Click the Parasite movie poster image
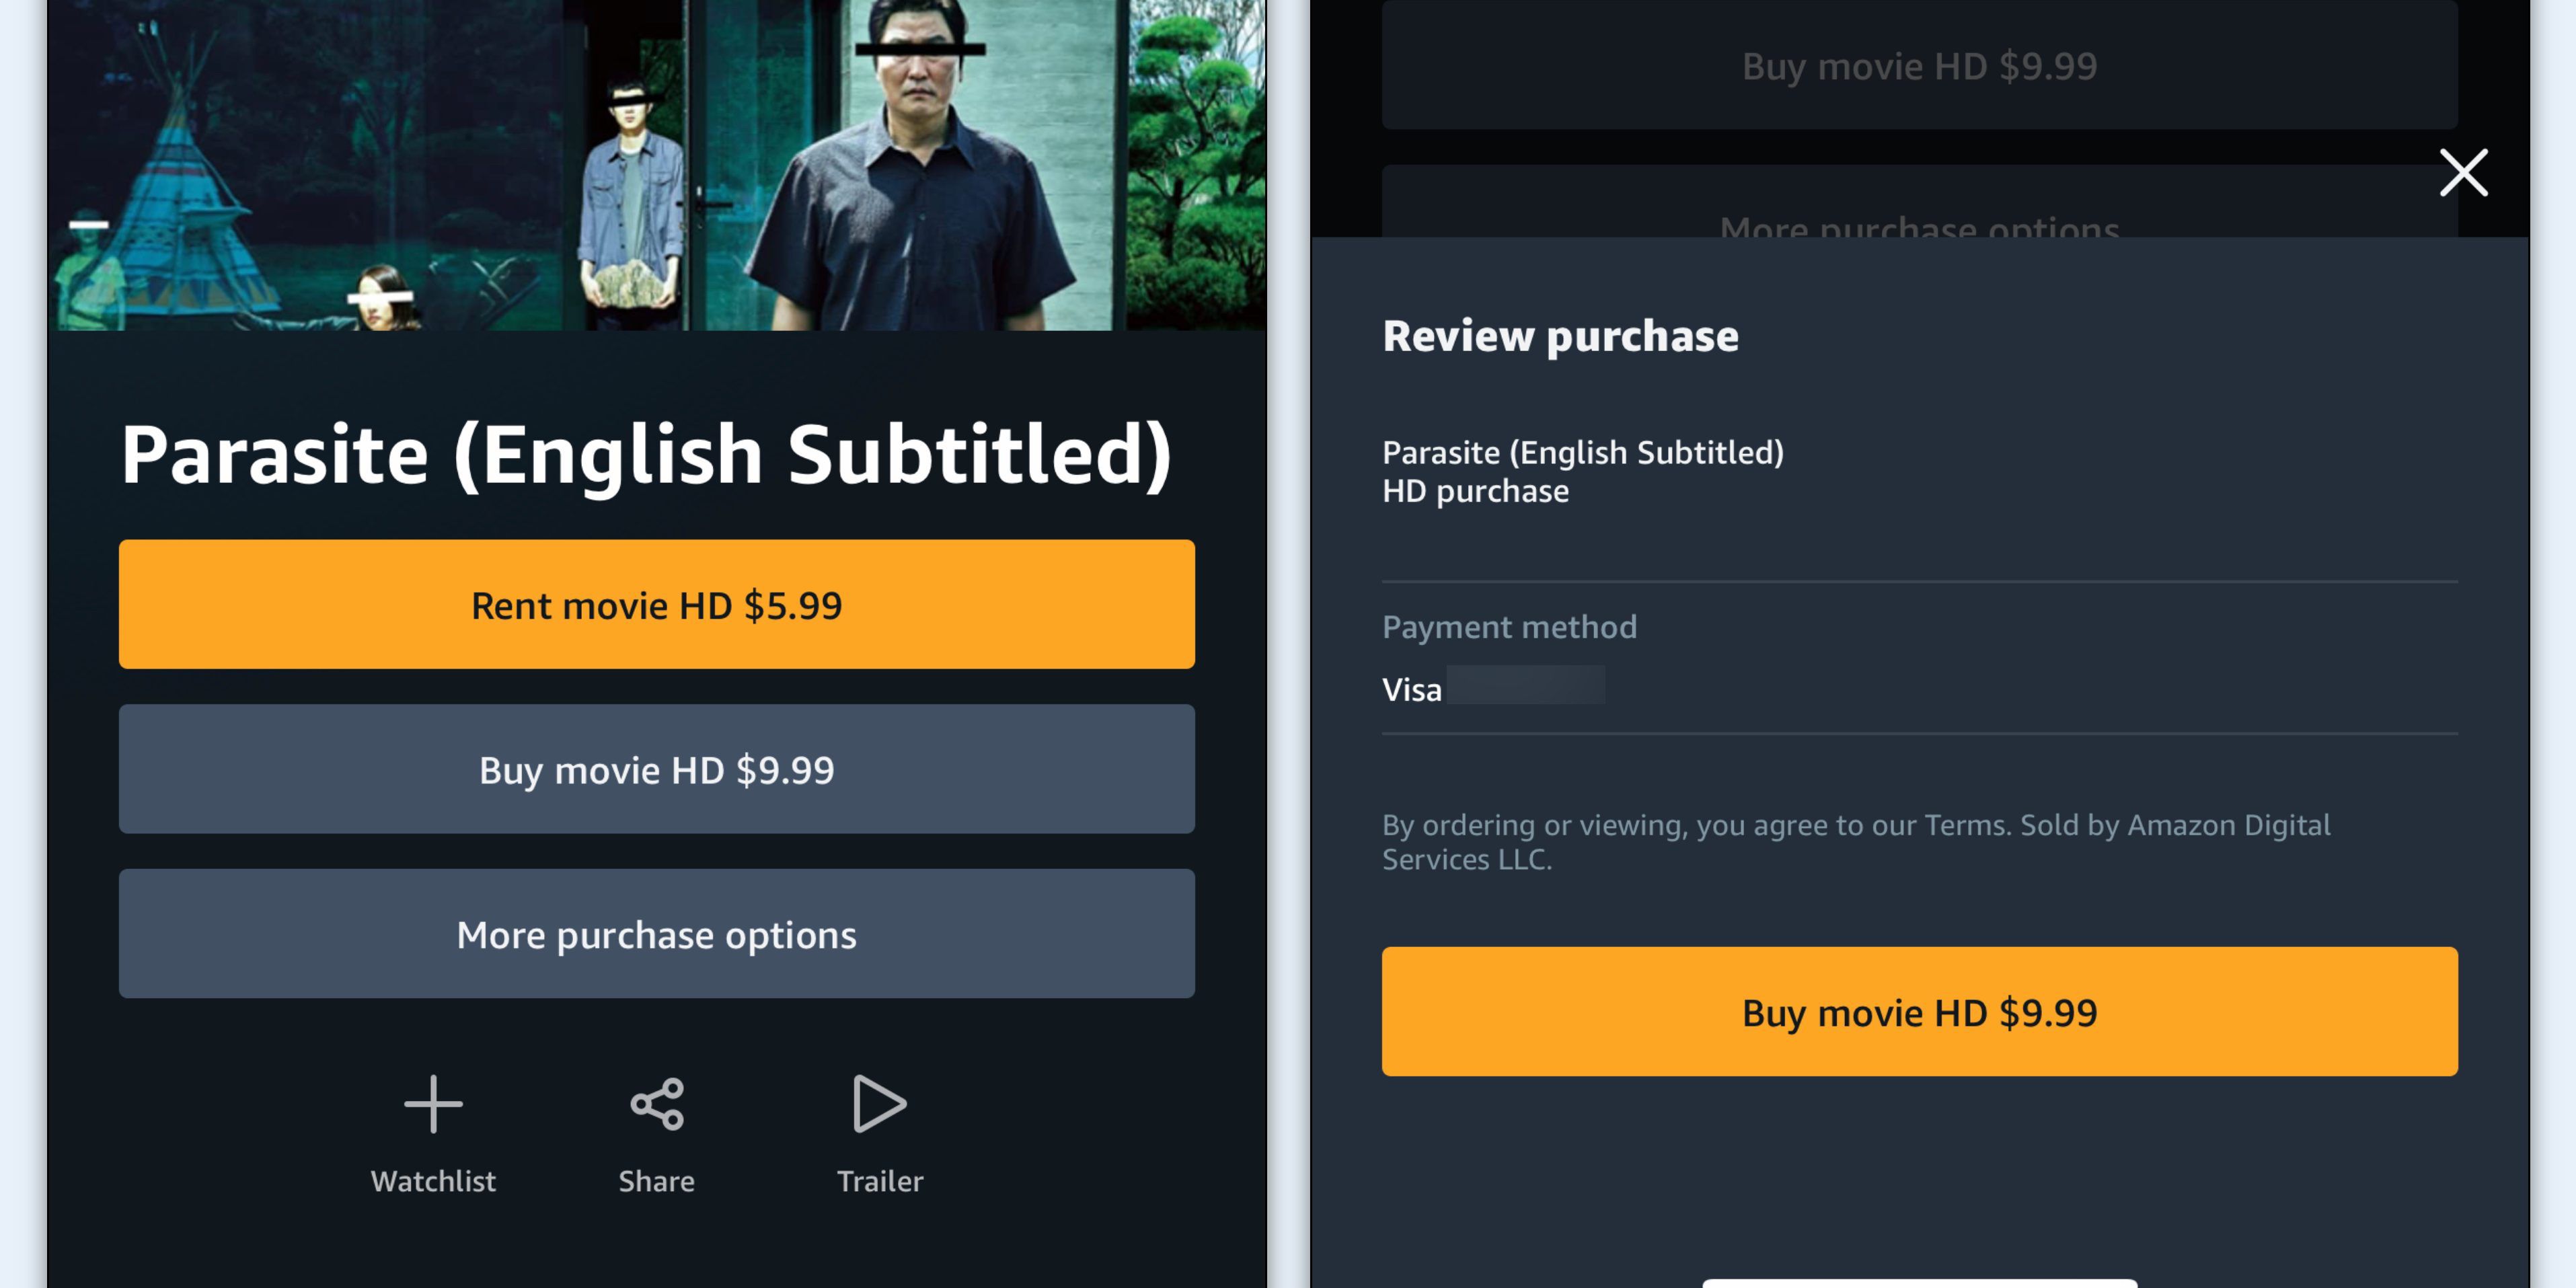The width and height of the screenshot is (2576, 1288). 657,165
